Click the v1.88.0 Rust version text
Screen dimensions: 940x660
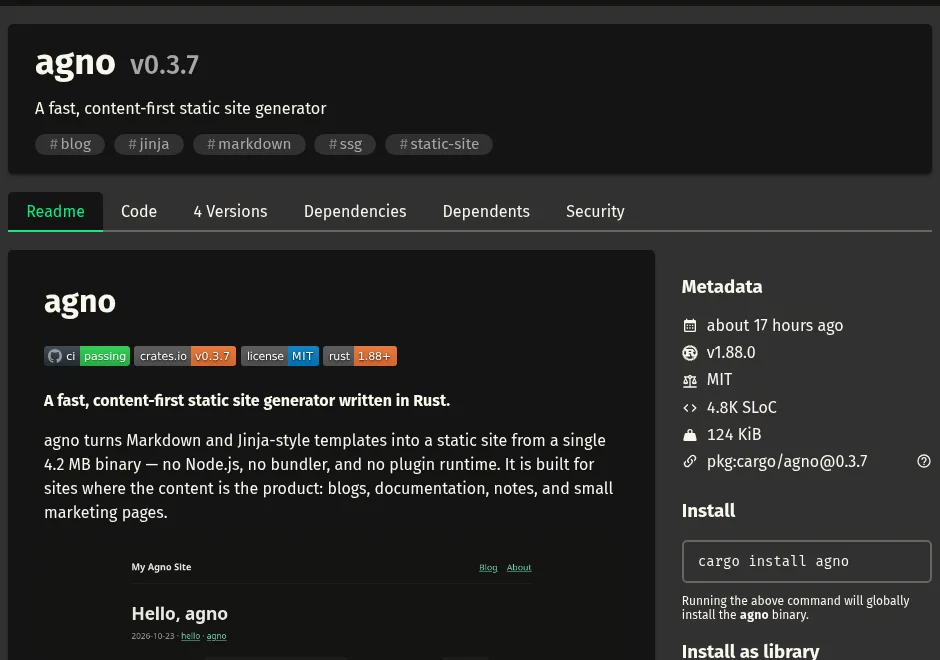click(731, 352)
